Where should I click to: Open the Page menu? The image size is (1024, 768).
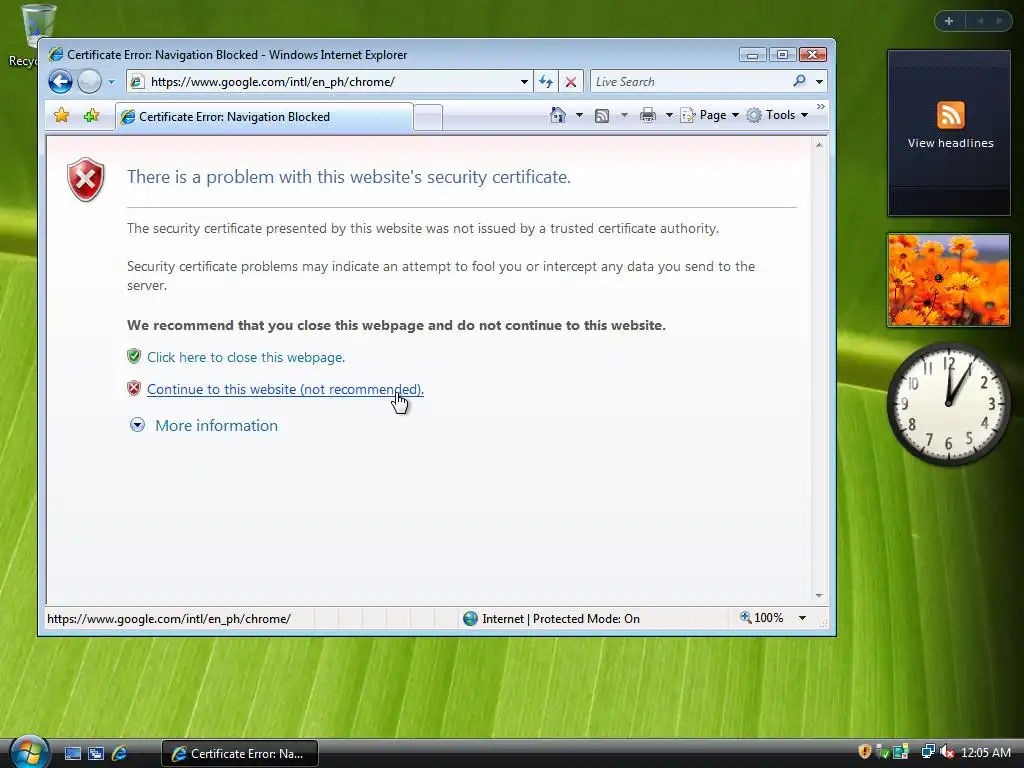click(x=710, y=115)
